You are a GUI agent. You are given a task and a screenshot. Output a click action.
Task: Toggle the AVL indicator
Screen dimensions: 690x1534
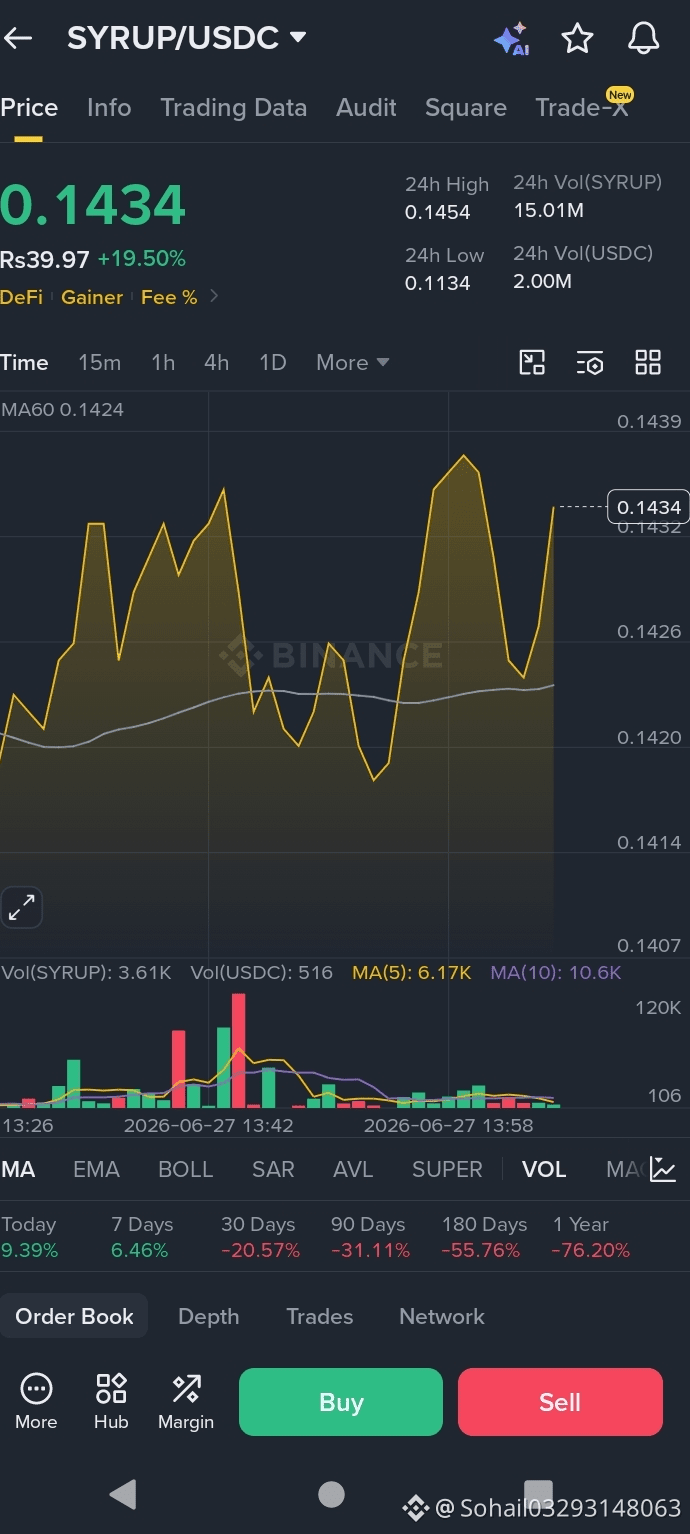(x=353, y=1169)
